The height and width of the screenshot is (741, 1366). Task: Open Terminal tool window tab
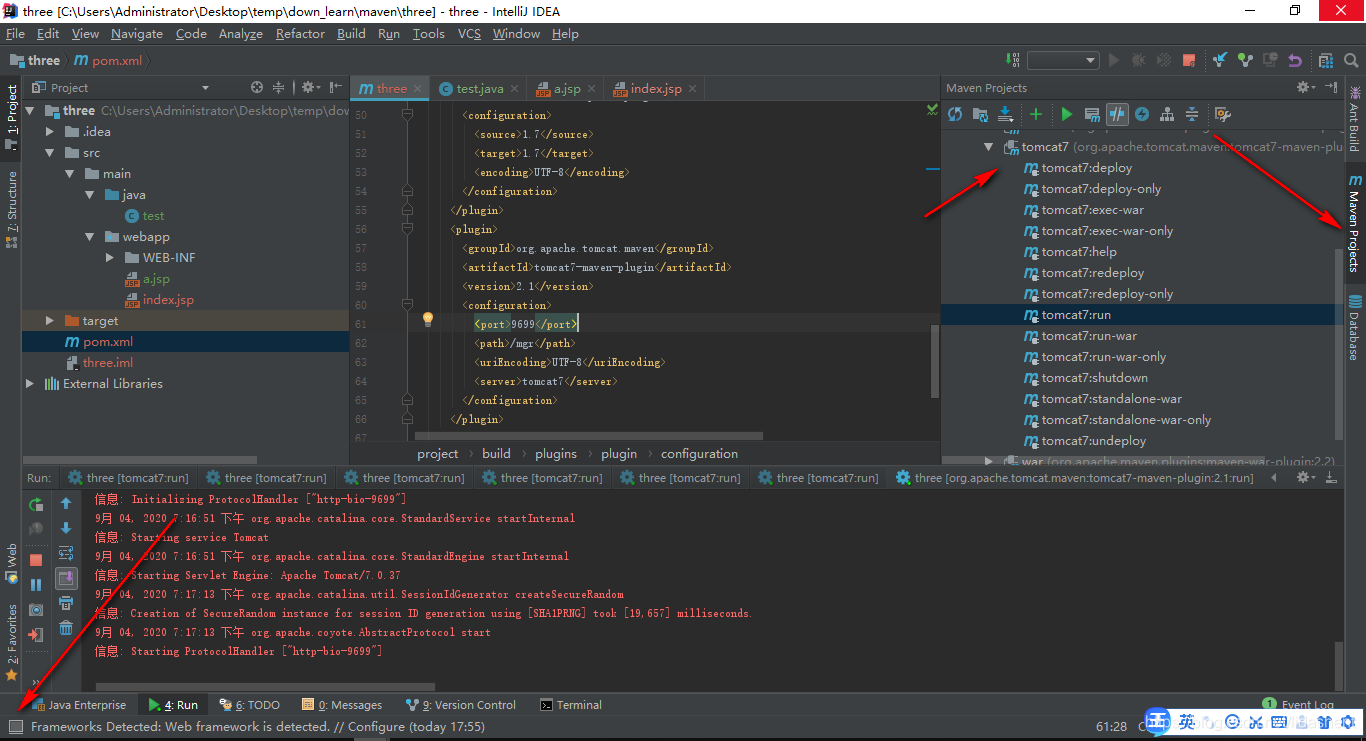570,705
